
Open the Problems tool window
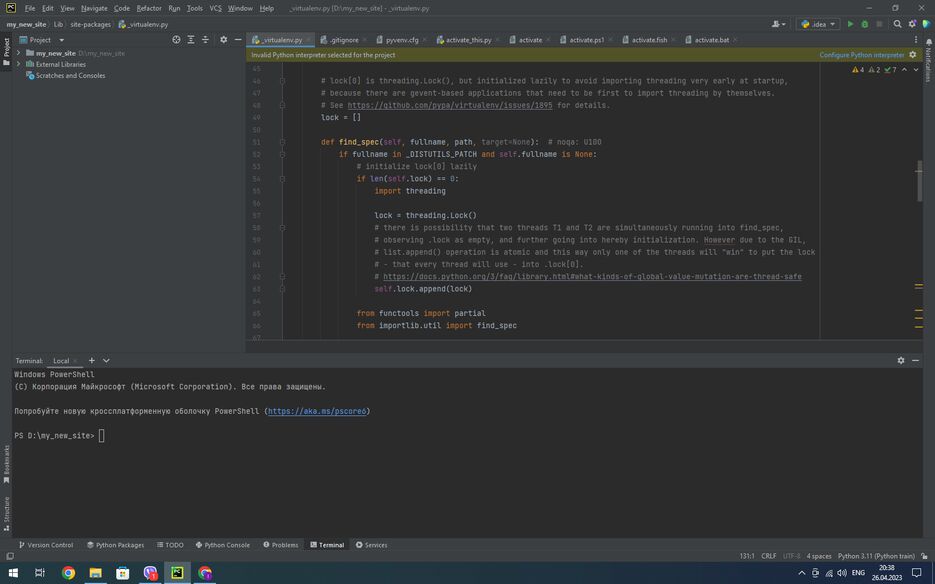281,545
